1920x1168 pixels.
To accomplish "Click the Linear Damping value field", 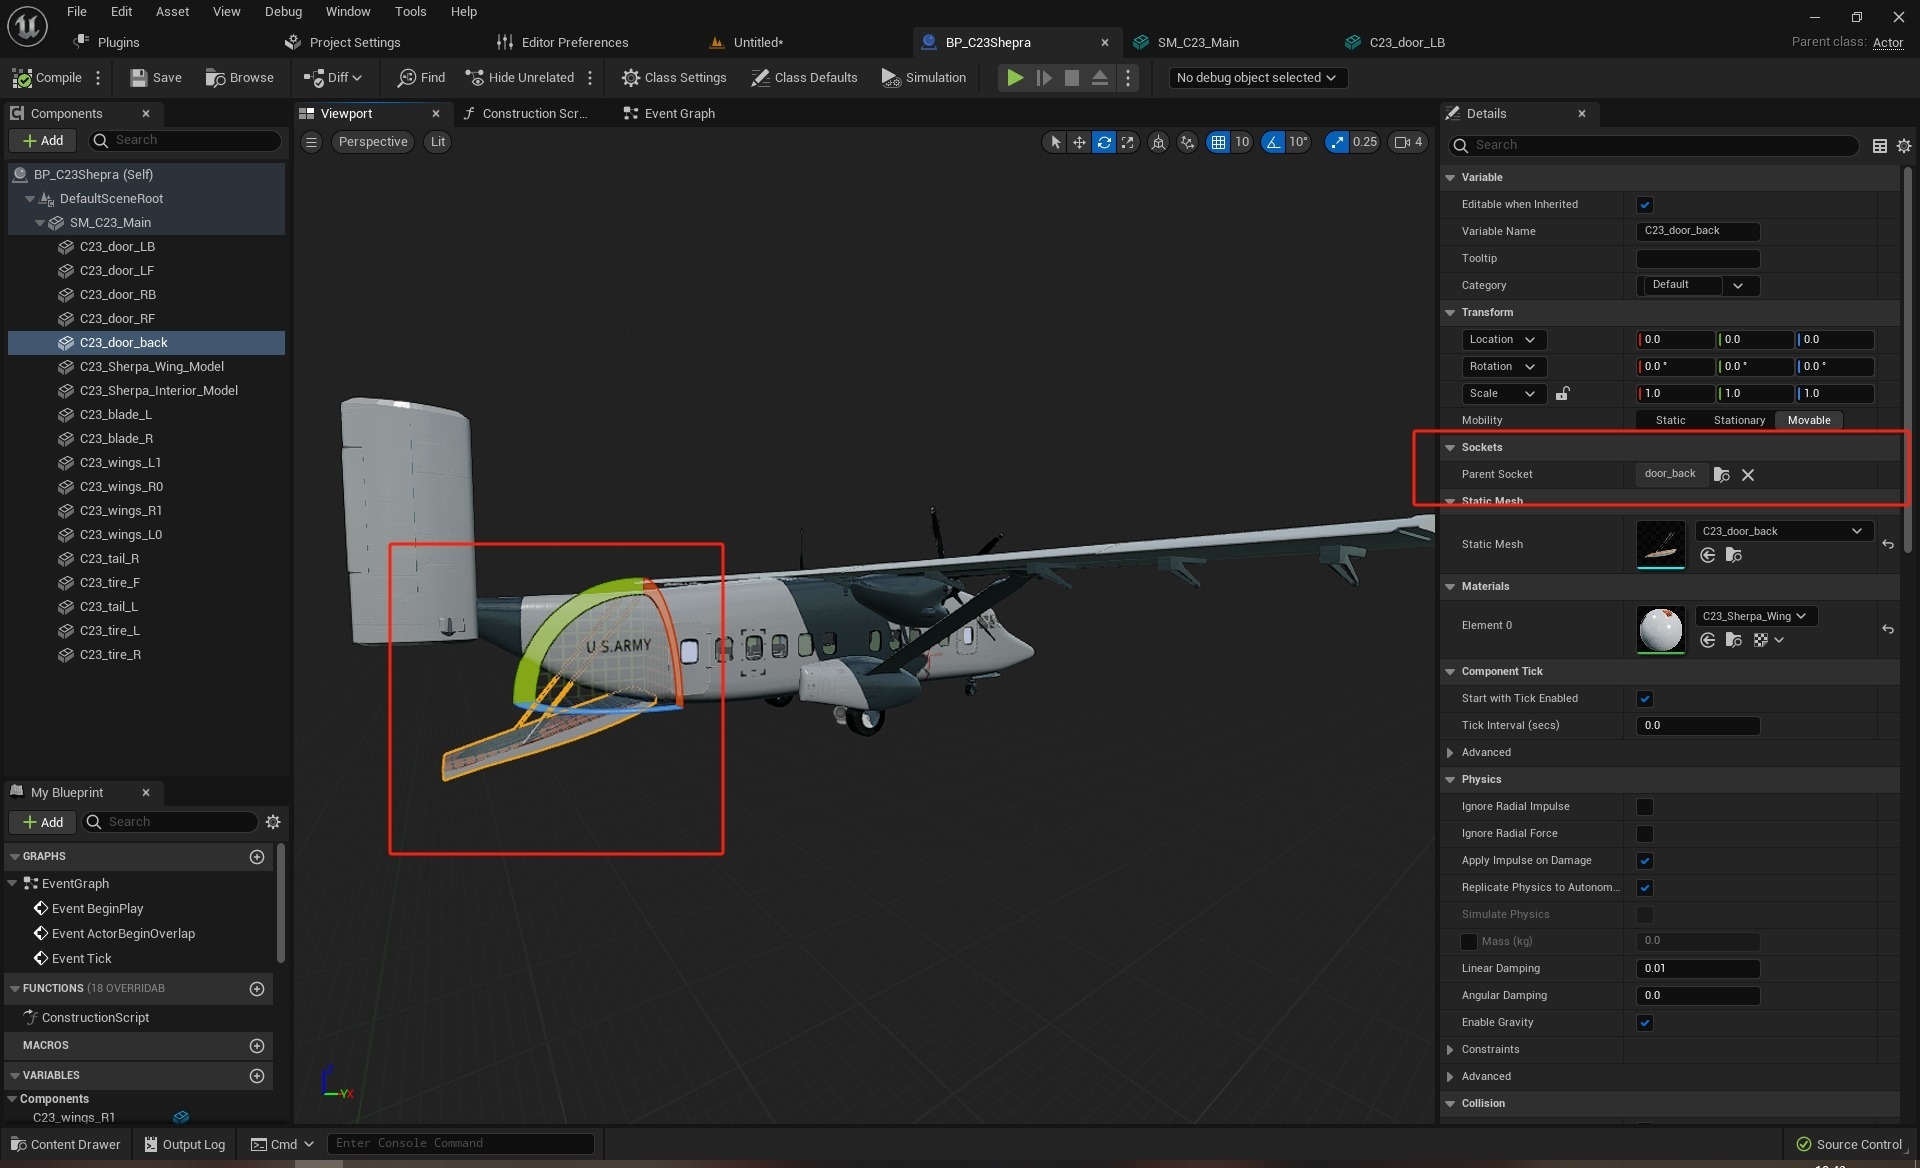I will (1697, 969).
